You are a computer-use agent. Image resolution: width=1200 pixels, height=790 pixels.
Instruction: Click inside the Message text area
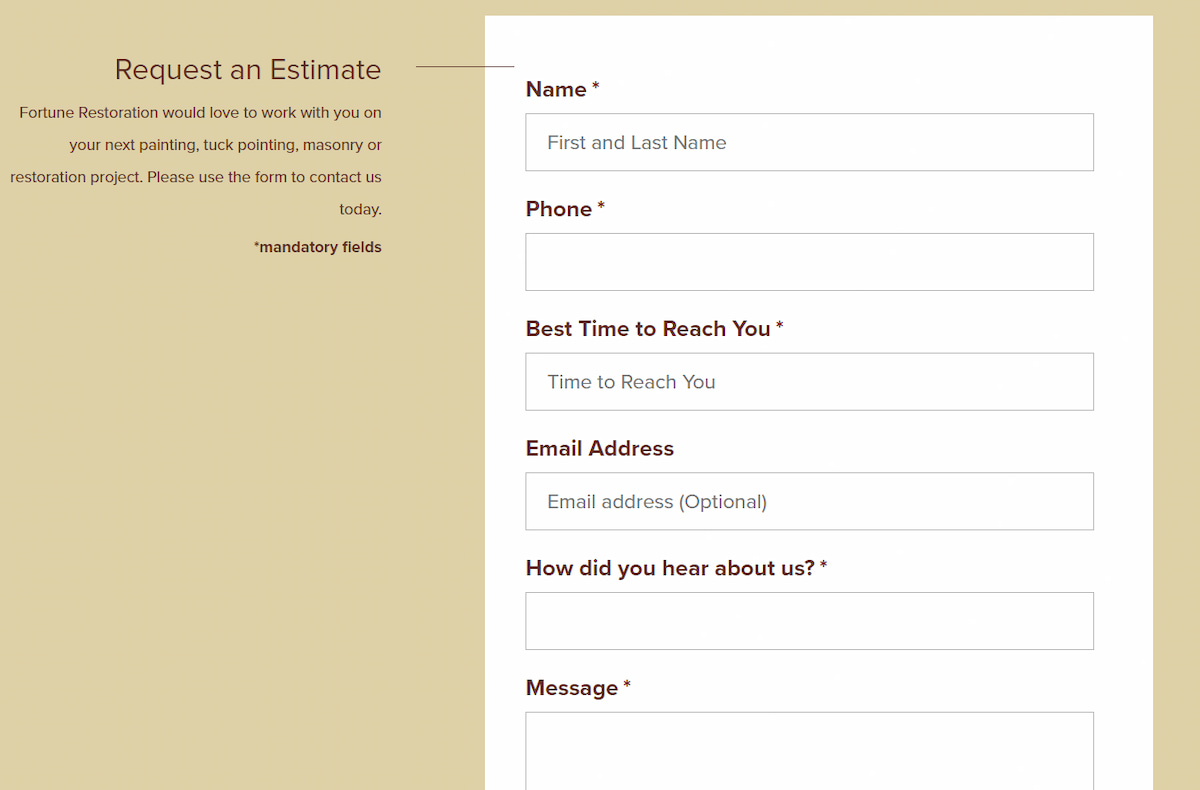809,750
